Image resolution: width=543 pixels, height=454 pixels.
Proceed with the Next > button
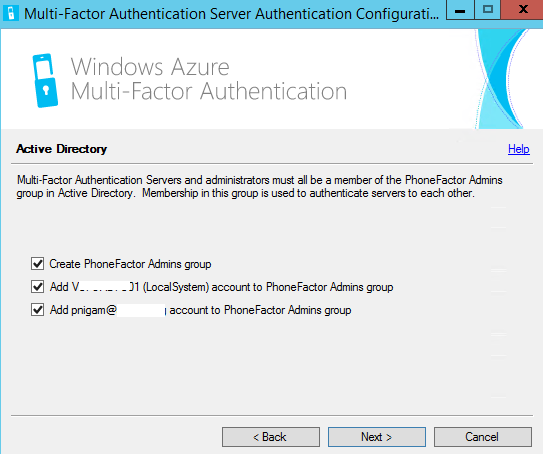(377, 437)
